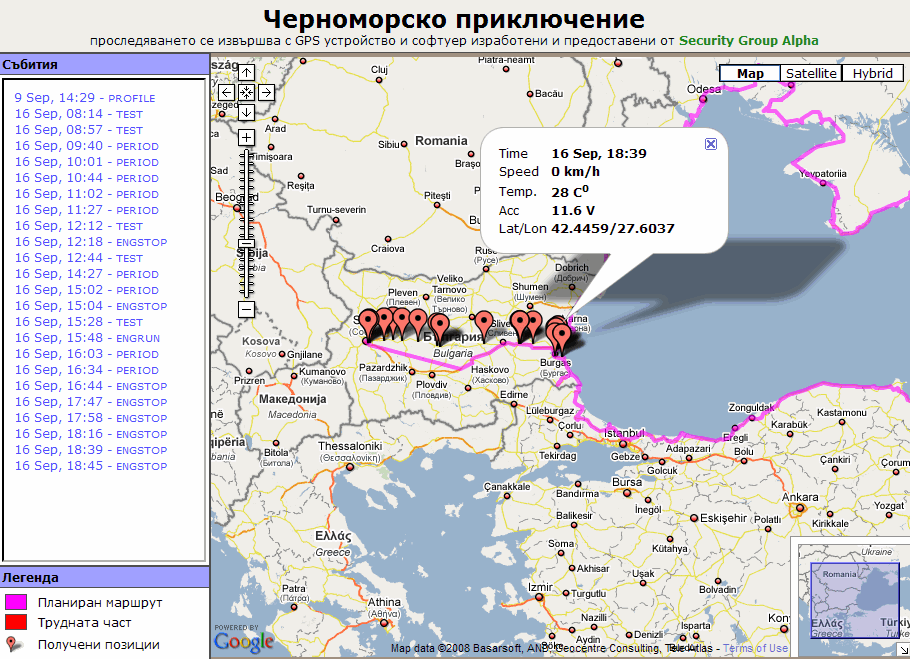The image size is (910, 659).
Task: Zoom out using the minus button
Action: [x=246, y=309]
